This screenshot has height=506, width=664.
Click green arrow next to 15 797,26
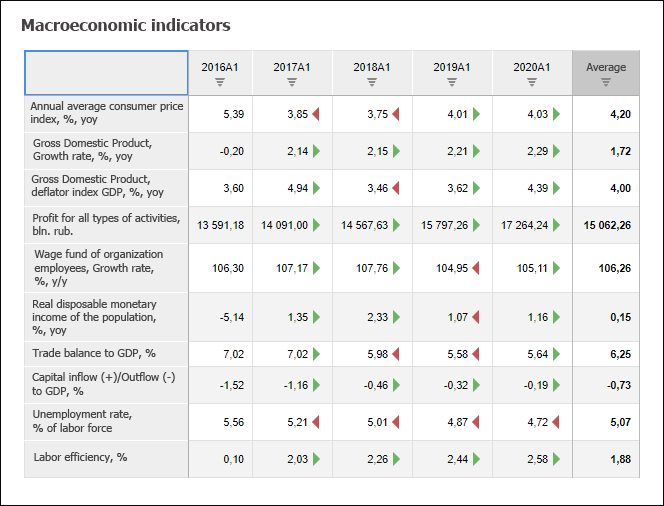coord(476,225)
